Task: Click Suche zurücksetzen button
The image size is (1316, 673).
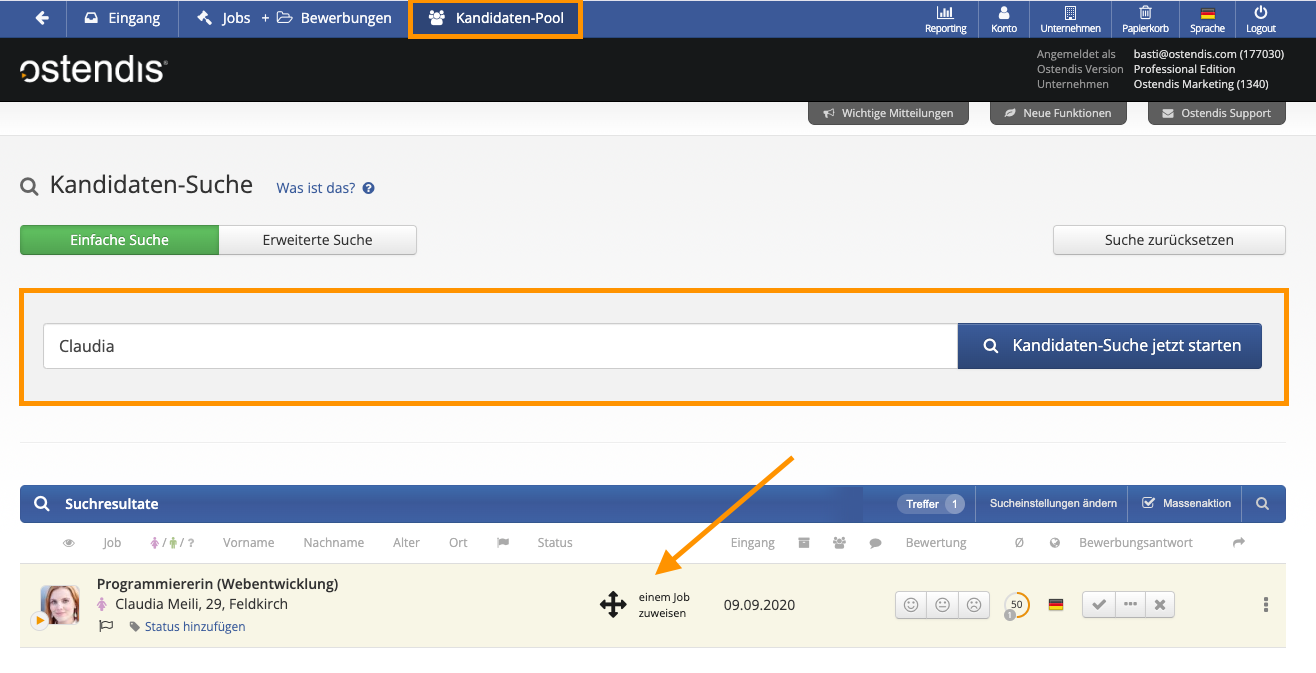Action: coord(1169,240)
